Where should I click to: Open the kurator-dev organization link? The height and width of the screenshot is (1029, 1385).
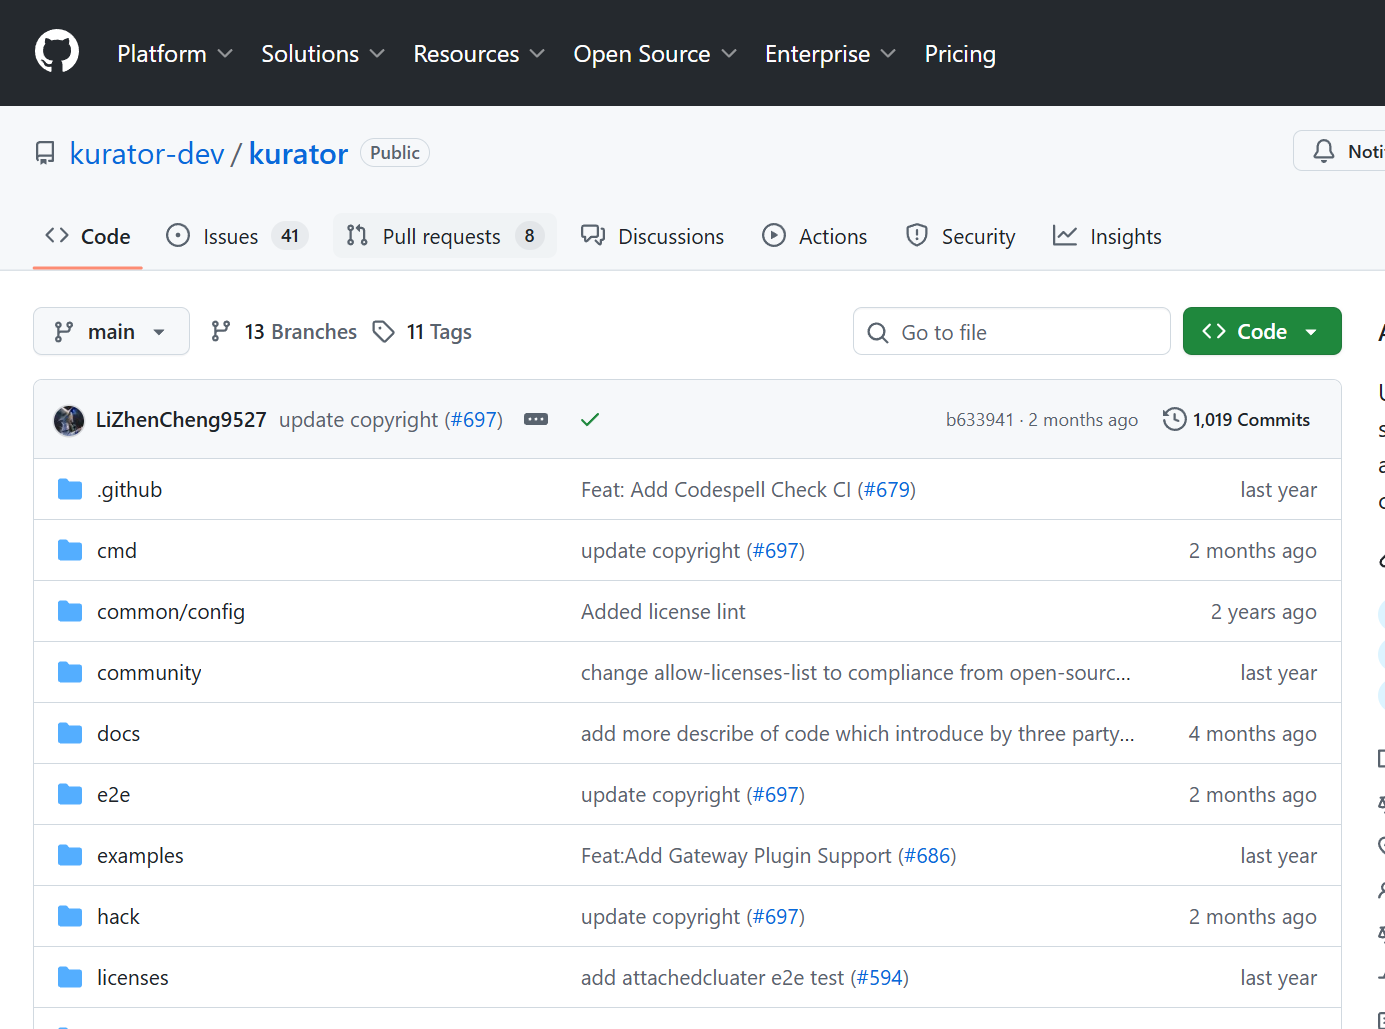tap(147, 153)
